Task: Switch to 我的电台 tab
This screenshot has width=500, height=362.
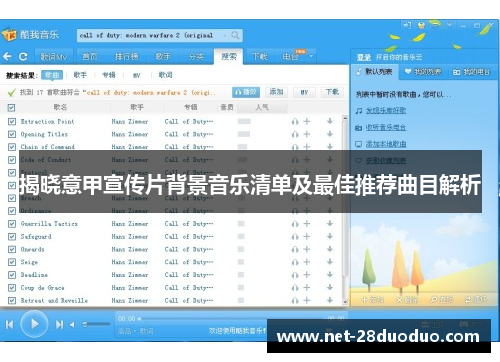Action: [472, 72]
